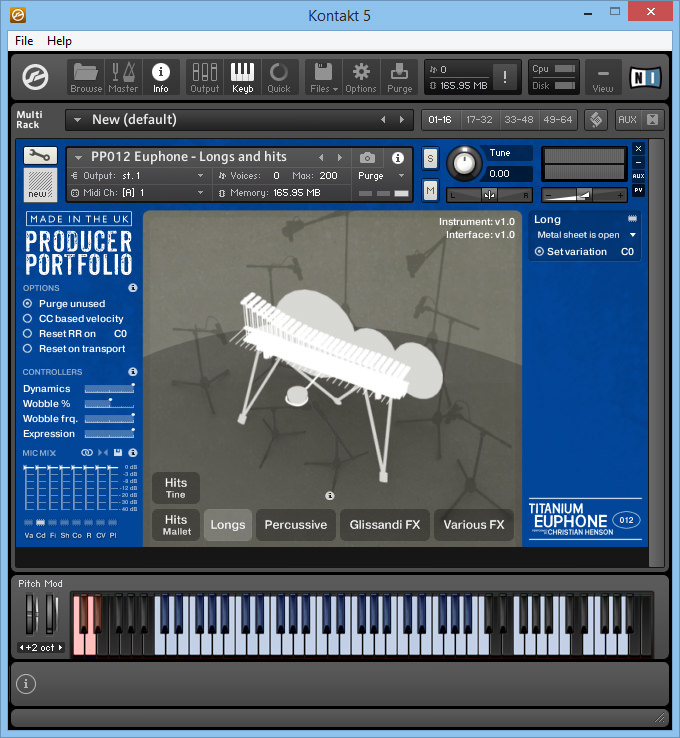The image size is (680, 738).
Task: Open the KSP multi script editor
Action: pos(596,120)
